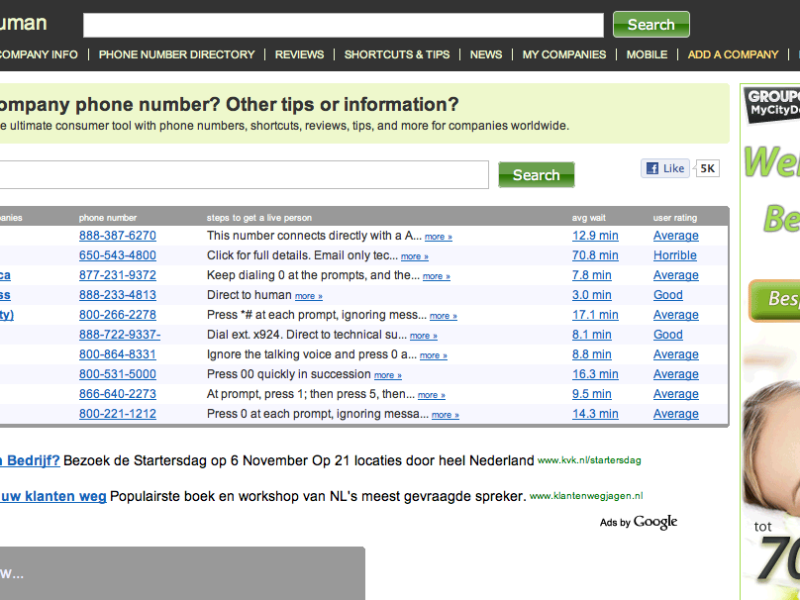
Task: Open the Average rating for 800-221-1212 row
Action: click(676, 414)
